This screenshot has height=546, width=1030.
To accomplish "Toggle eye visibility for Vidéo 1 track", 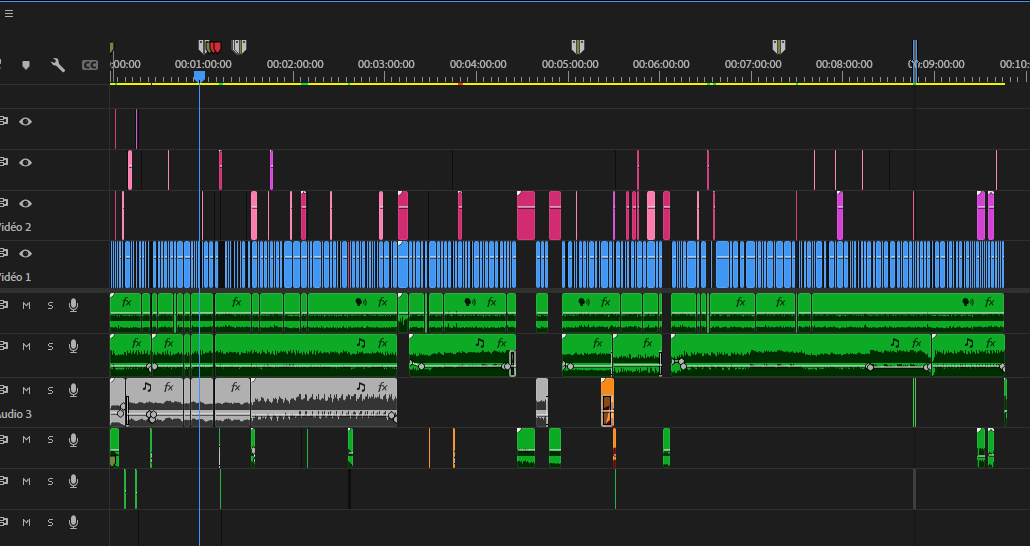I will (x=26, y=254).
